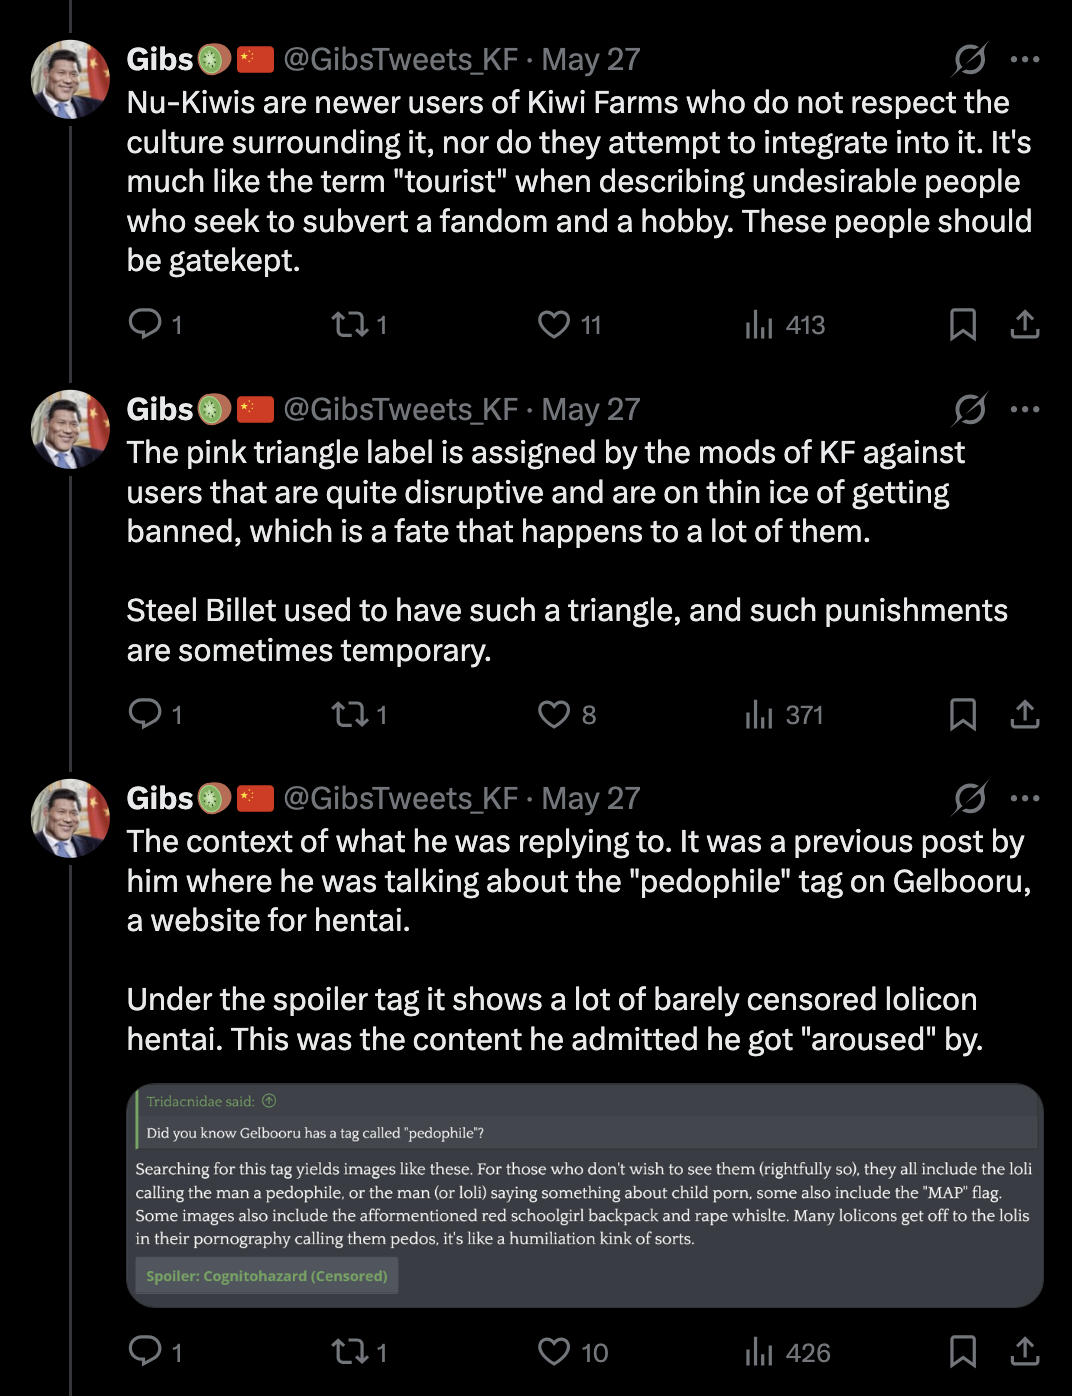Bookmark the third Gibs tweet

pos(962,1352)
